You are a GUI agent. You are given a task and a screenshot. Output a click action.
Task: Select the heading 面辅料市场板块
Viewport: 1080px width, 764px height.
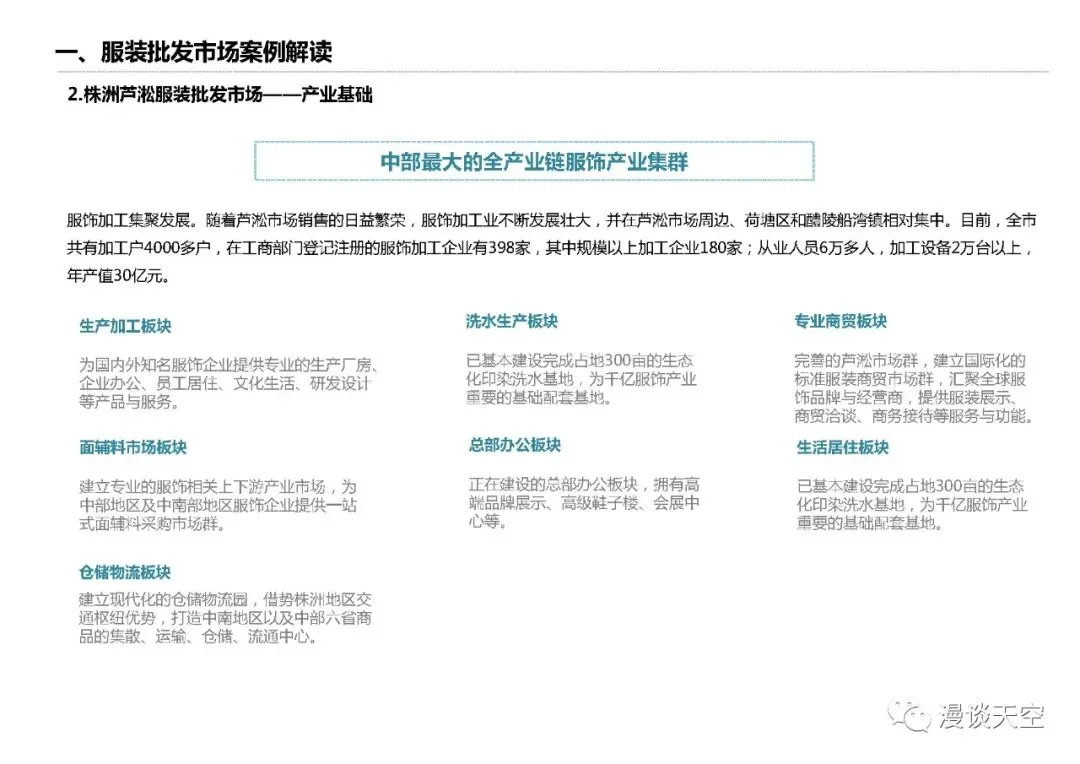133,447
